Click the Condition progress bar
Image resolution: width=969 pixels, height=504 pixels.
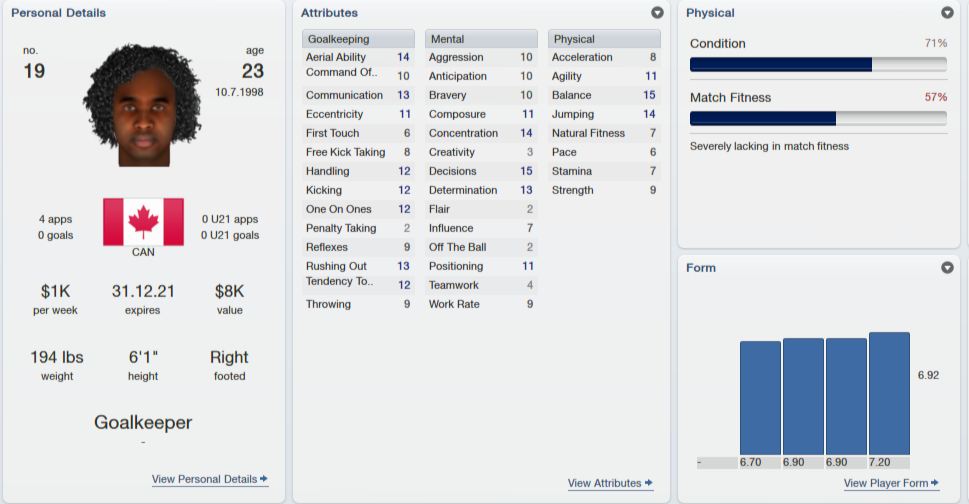(818, 64)
